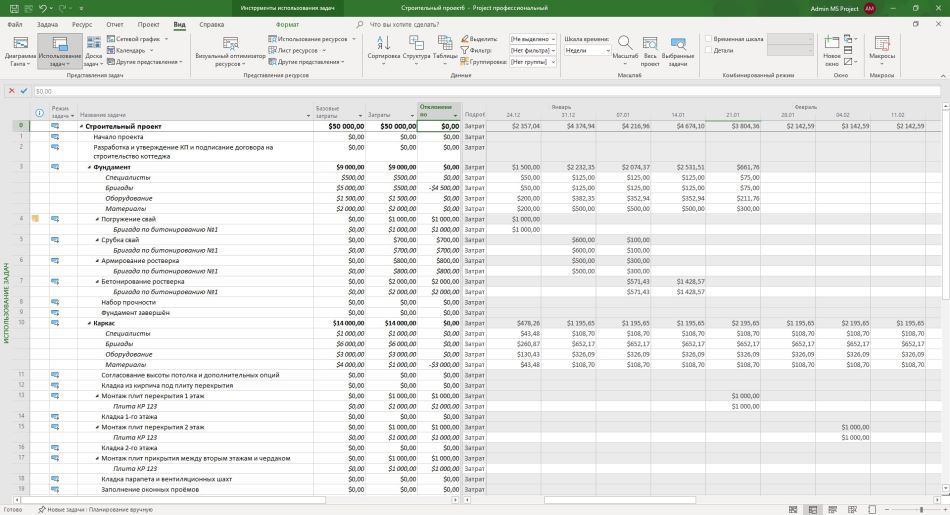The height and width of the screenshot is (515, 950).
Task: Open the Диаграмма Ганта view
Action: 21,51
